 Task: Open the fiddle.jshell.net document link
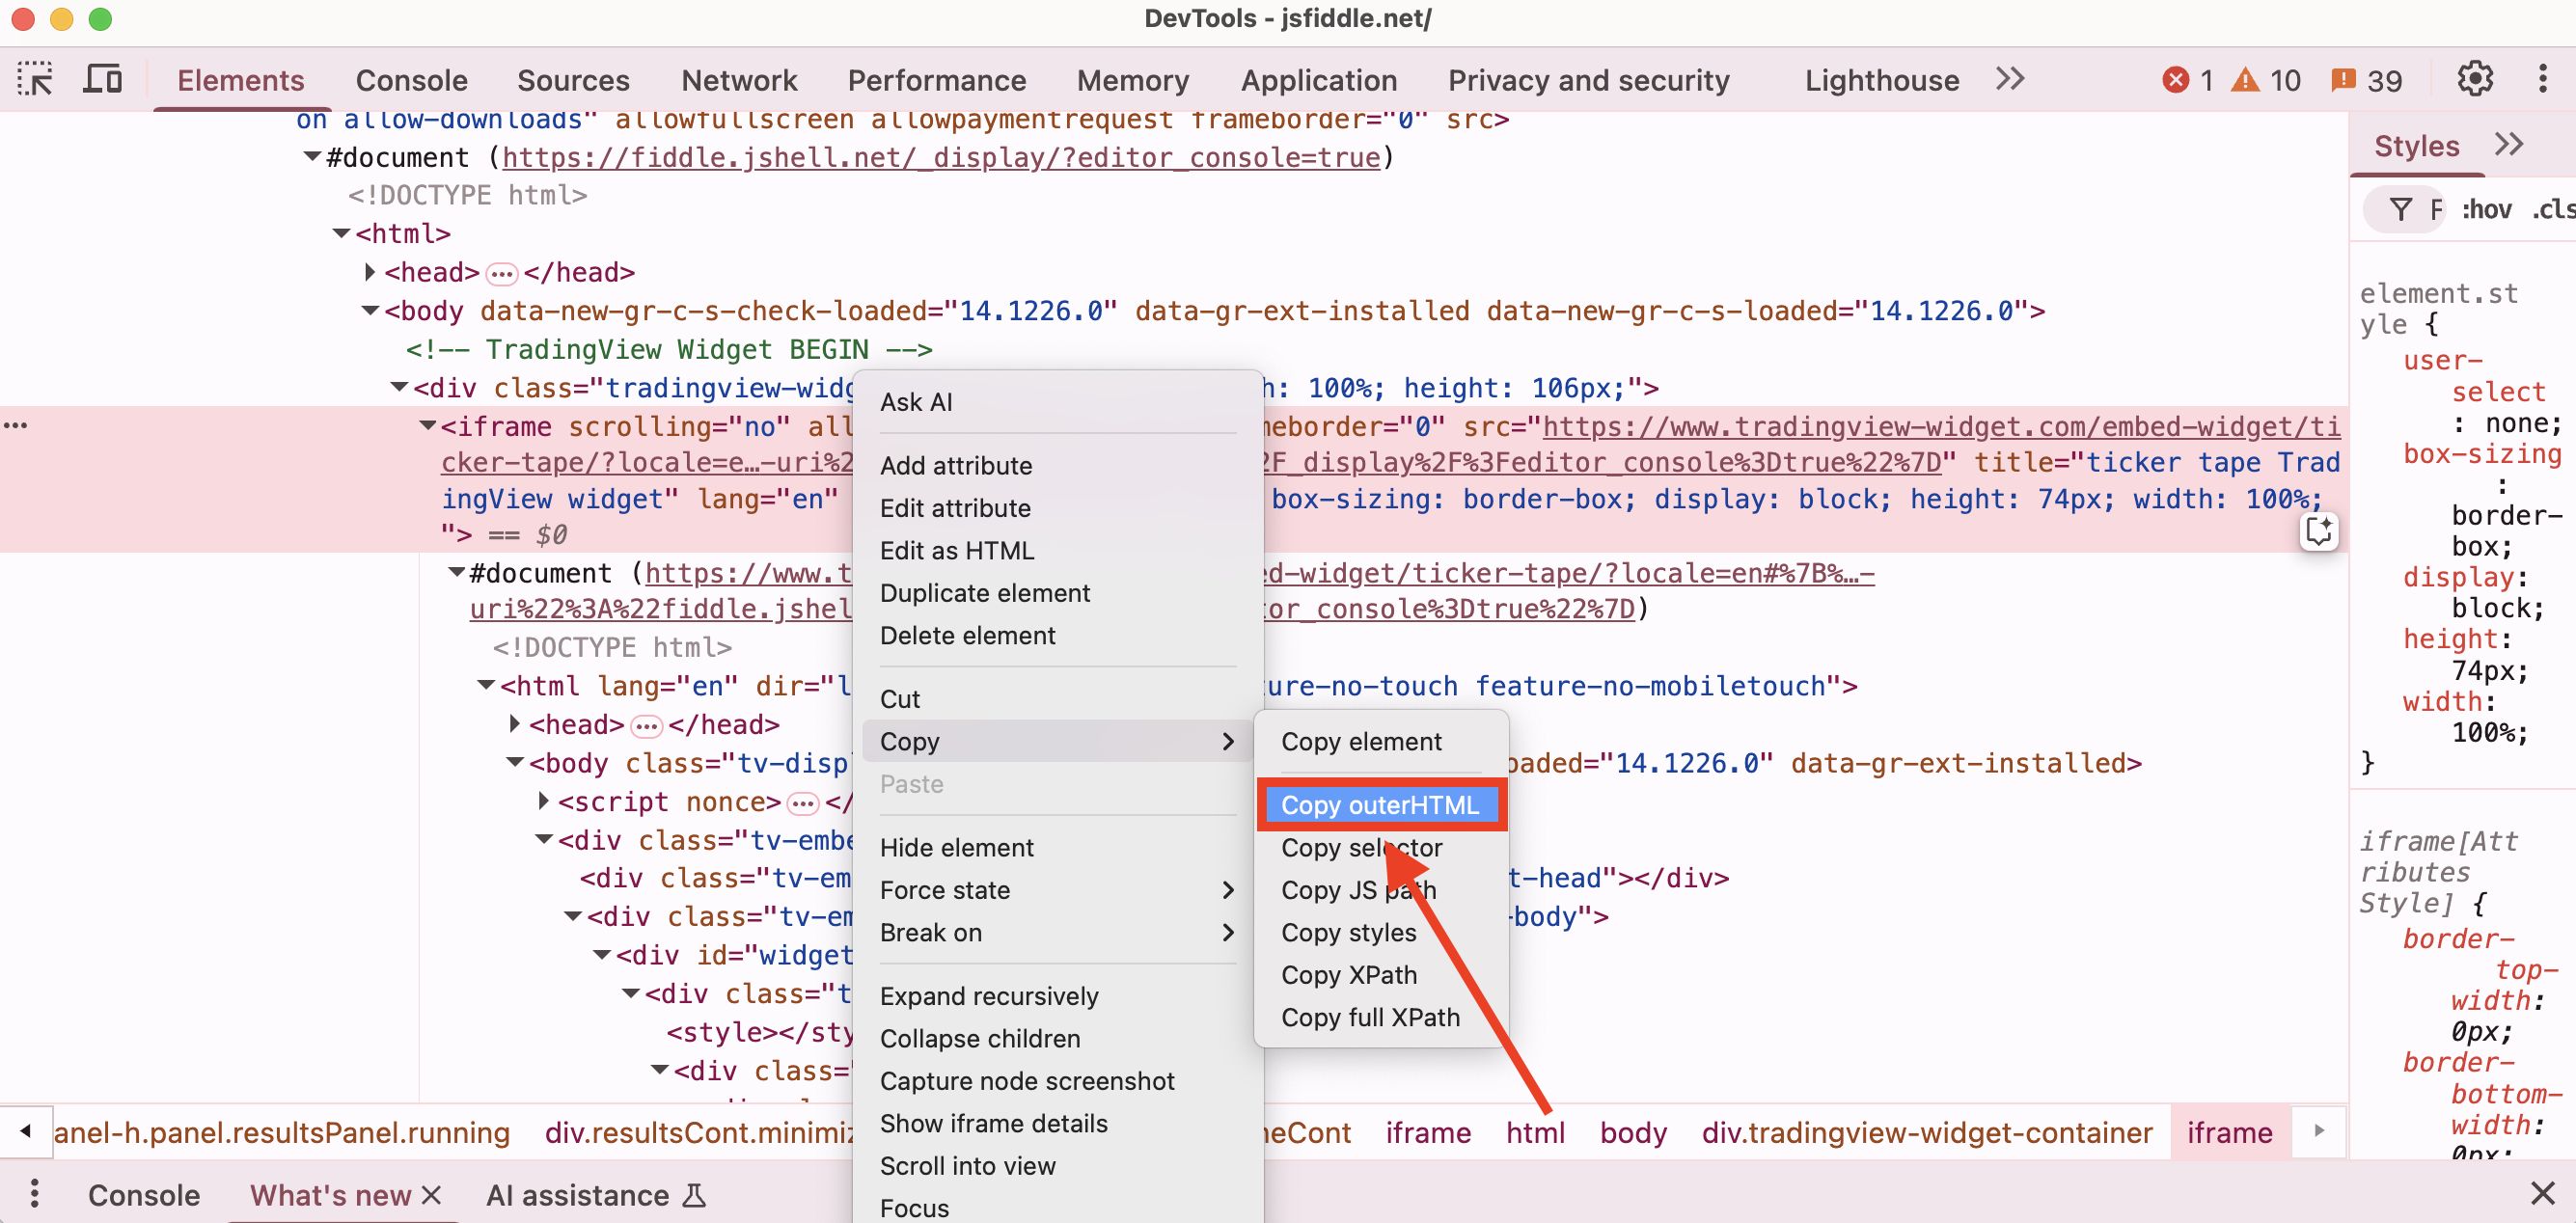tap(940, 157)
